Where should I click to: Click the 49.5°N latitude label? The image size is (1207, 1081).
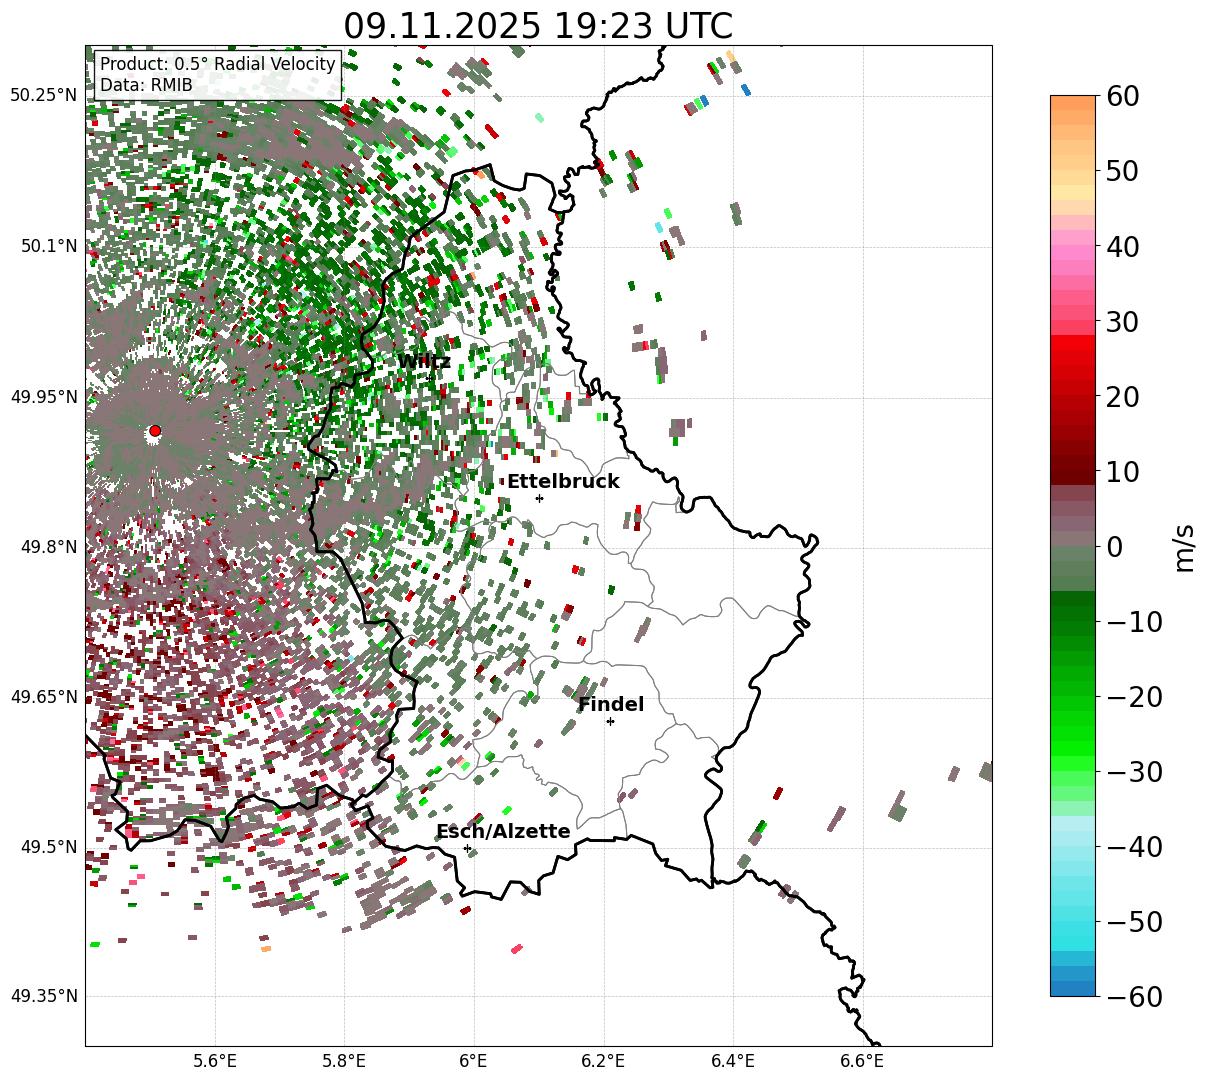point(48,847)
